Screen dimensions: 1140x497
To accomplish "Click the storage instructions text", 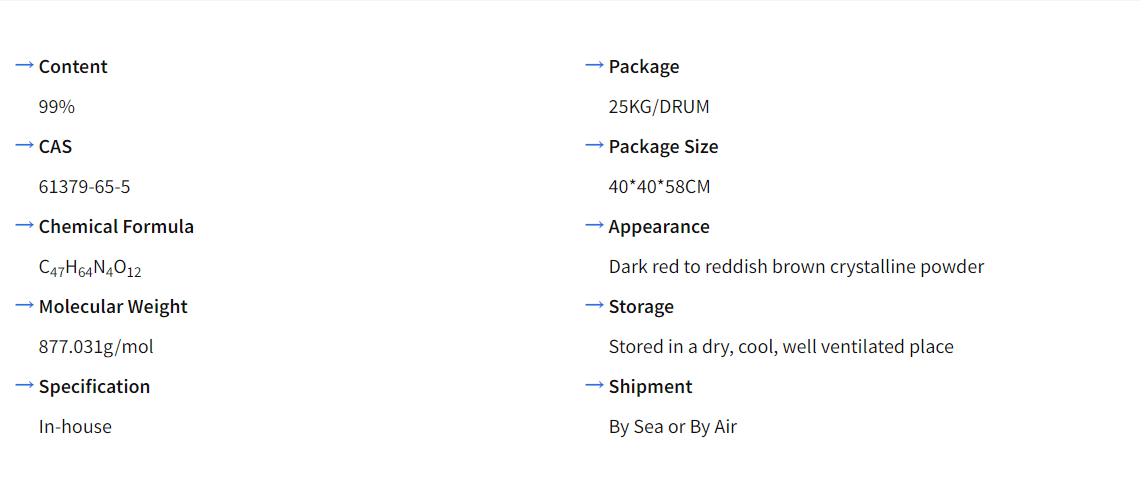I will click(x=781, y=347).
